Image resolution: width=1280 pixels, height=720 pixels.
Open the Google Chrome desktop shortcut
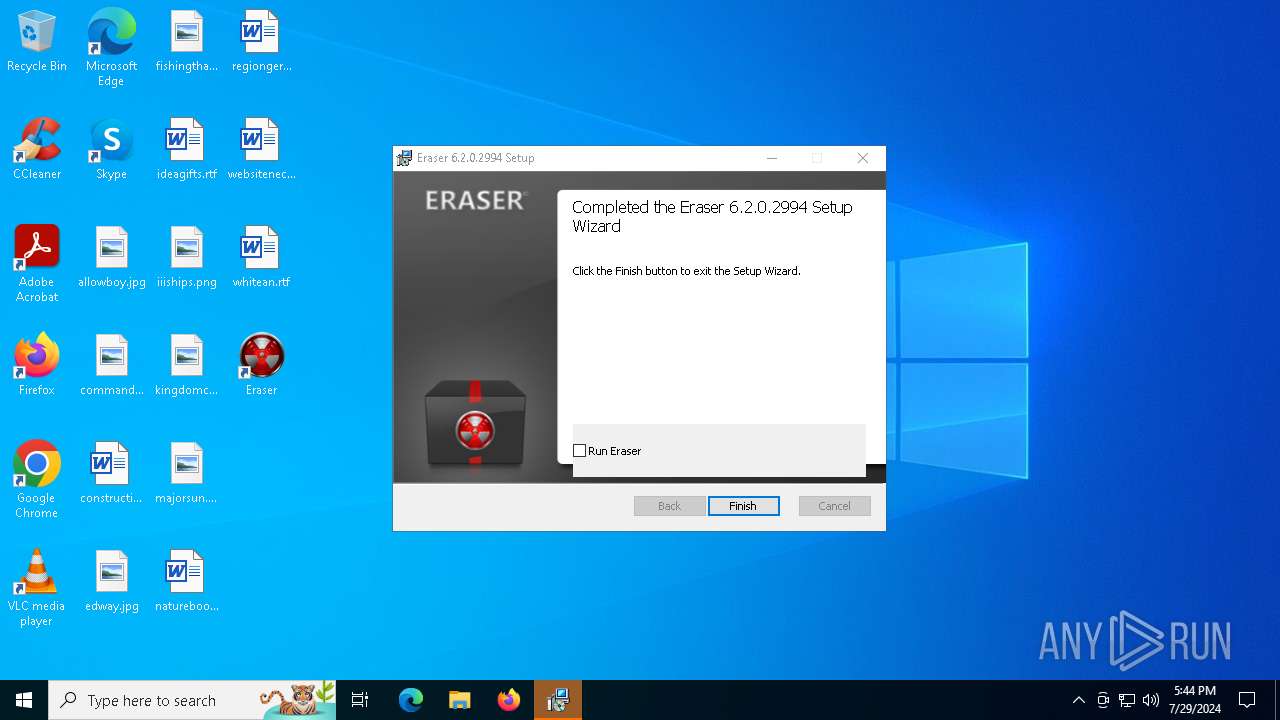coord(37,480)
